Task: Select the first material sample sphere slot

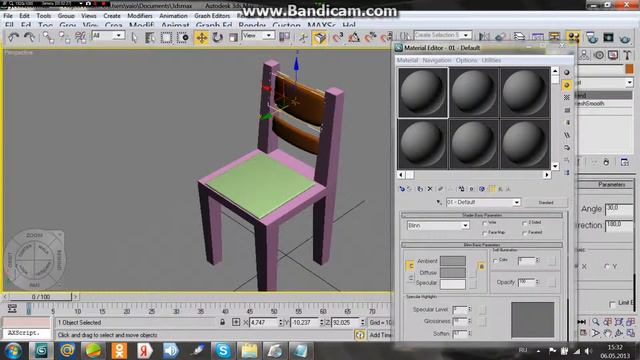Action: [x=423, y=93]
